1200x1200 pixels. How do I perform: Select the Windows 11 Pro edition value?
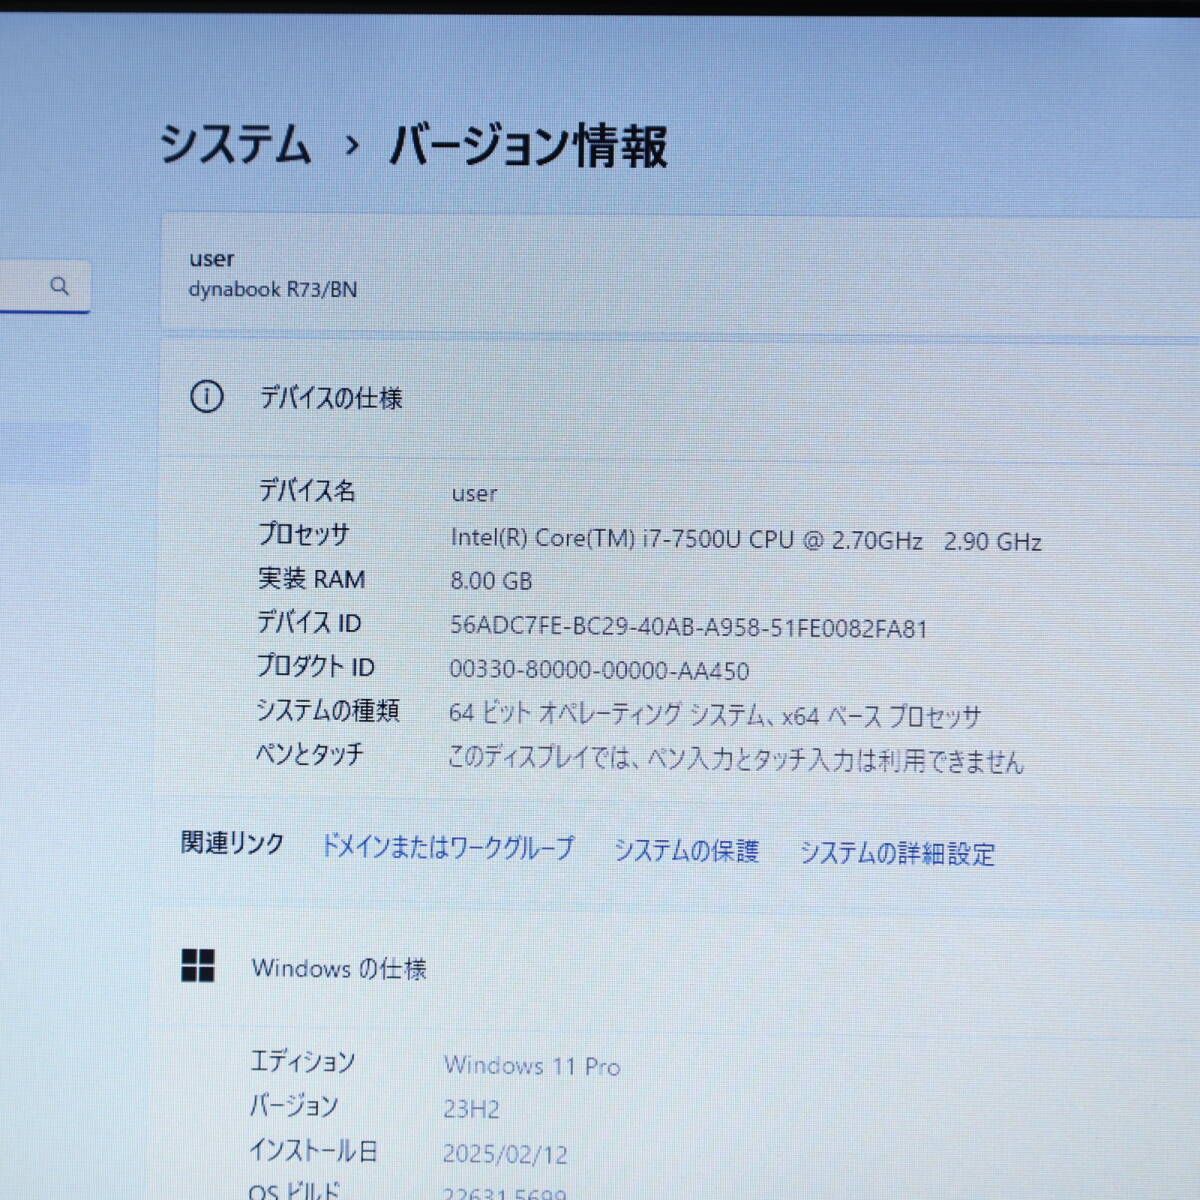point(532,1066)
